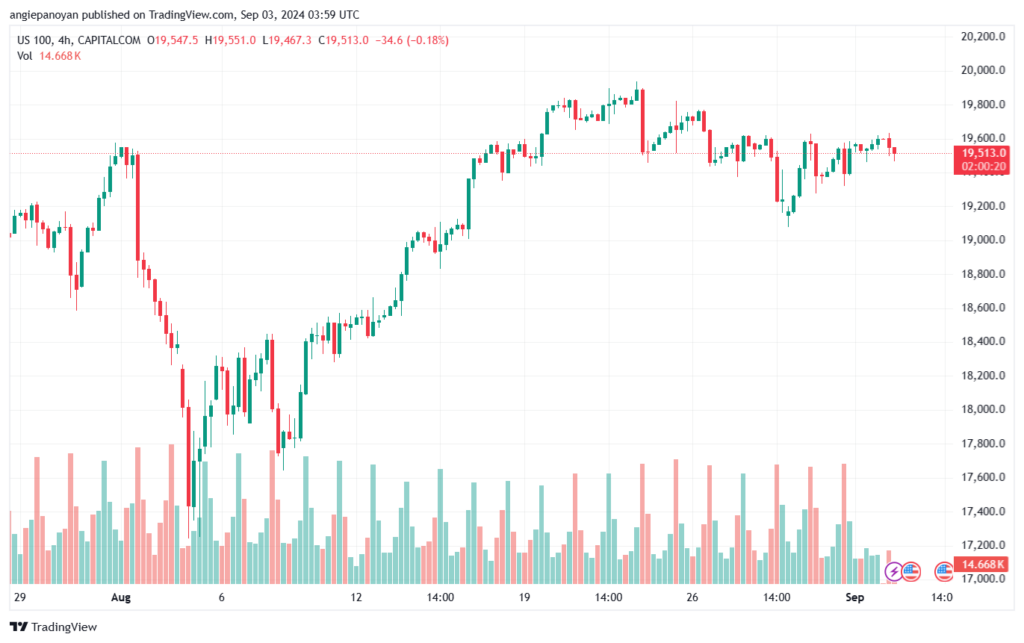Click the 4h timeframe label
1024x643 pixels.
click(x=64, y=40)
